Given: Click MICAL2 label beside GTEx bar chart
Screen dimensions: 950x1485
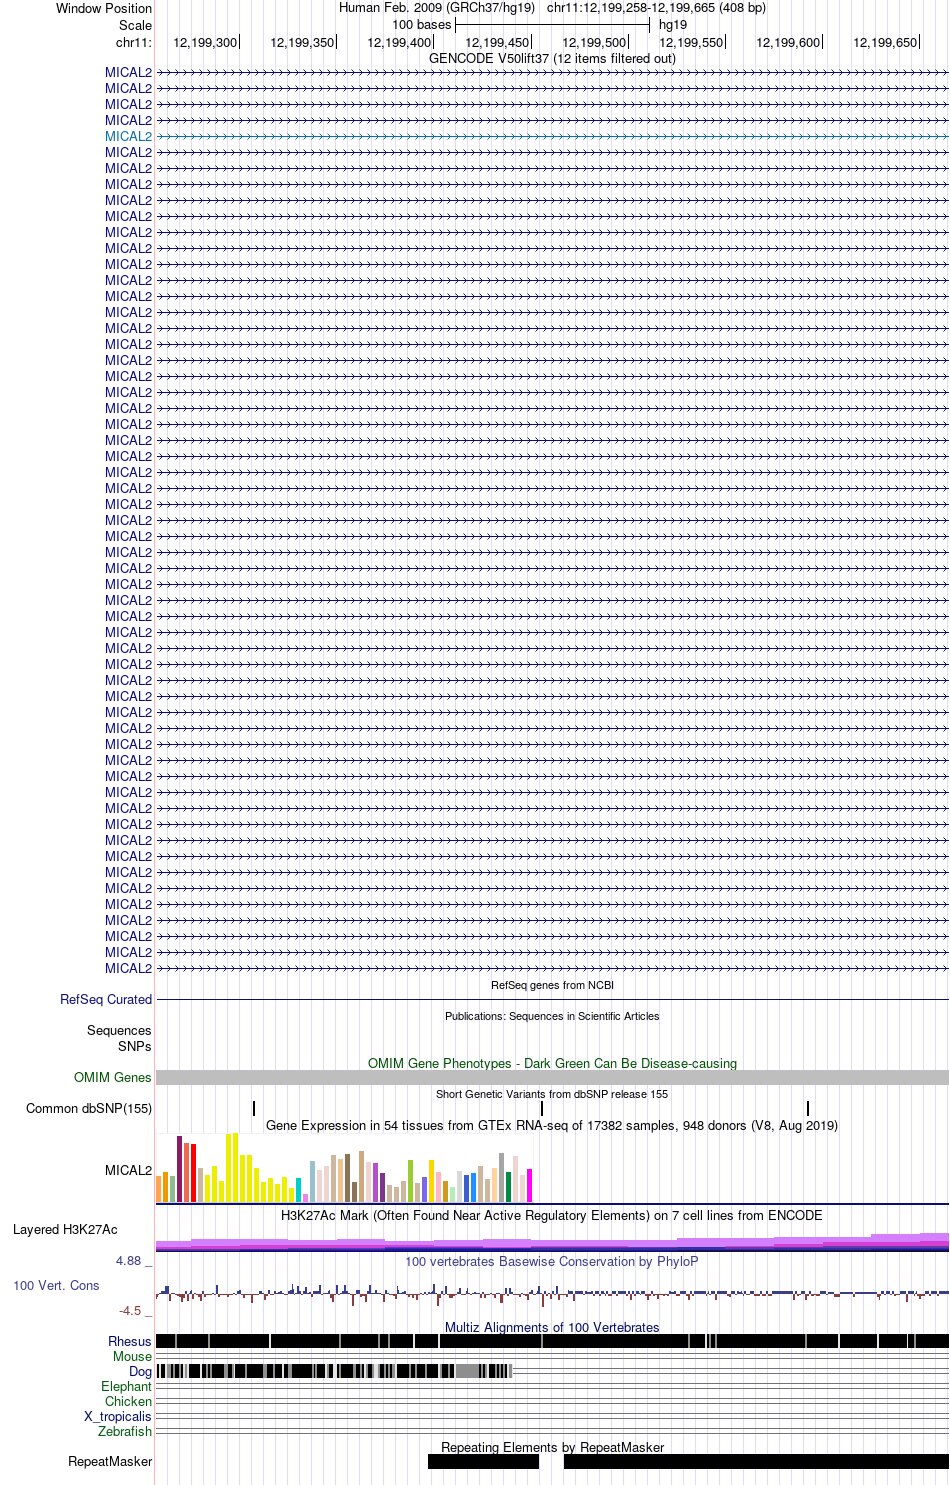Looking at the screenshot, I should coord(128,1171).
